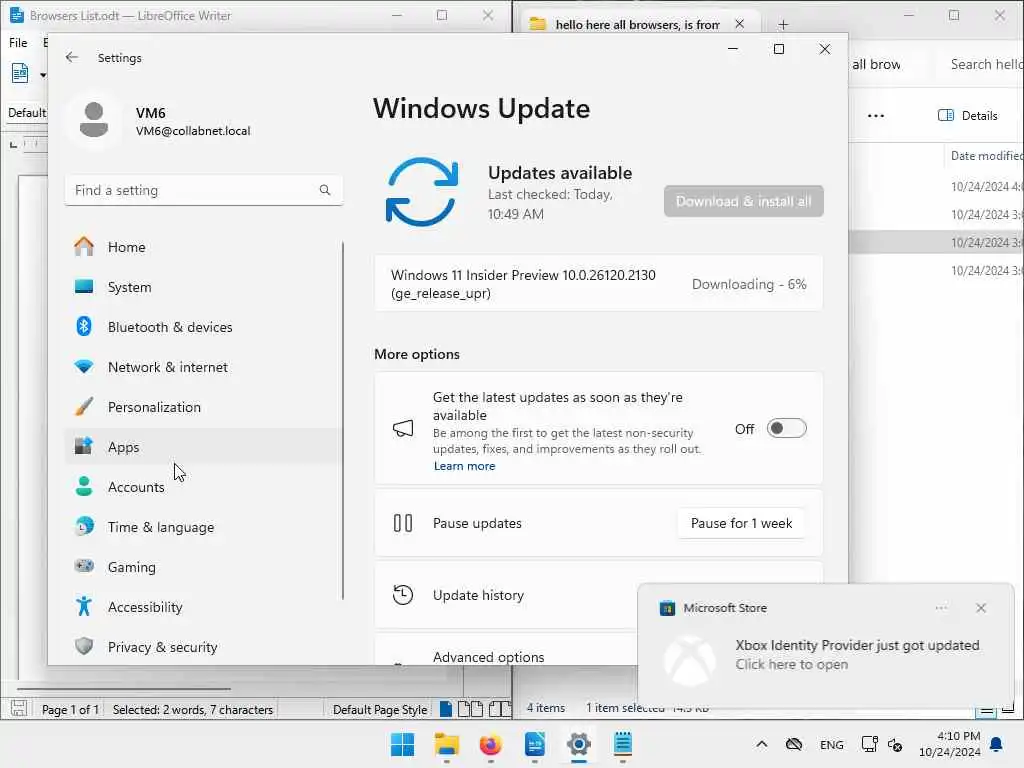Click ENG language indicator in the tray
This screenshot has width=1024, height=768.
[831, 744]
